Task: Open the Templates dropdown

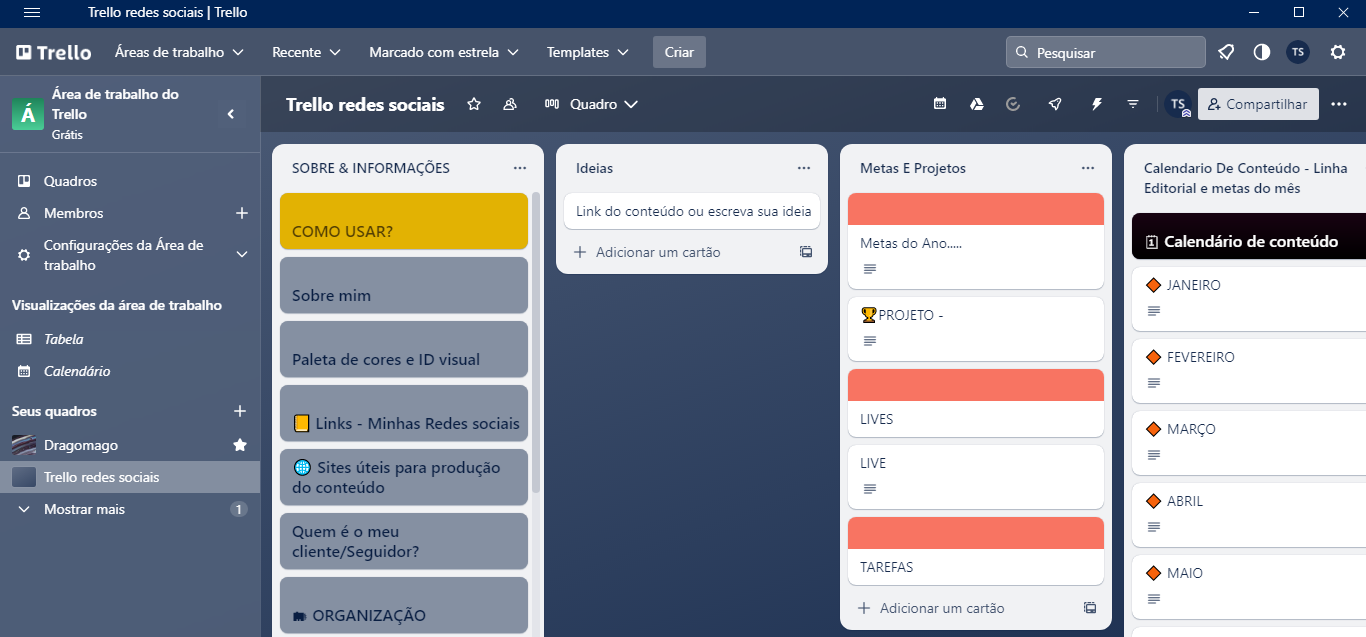Action: [x=588, y=52]
